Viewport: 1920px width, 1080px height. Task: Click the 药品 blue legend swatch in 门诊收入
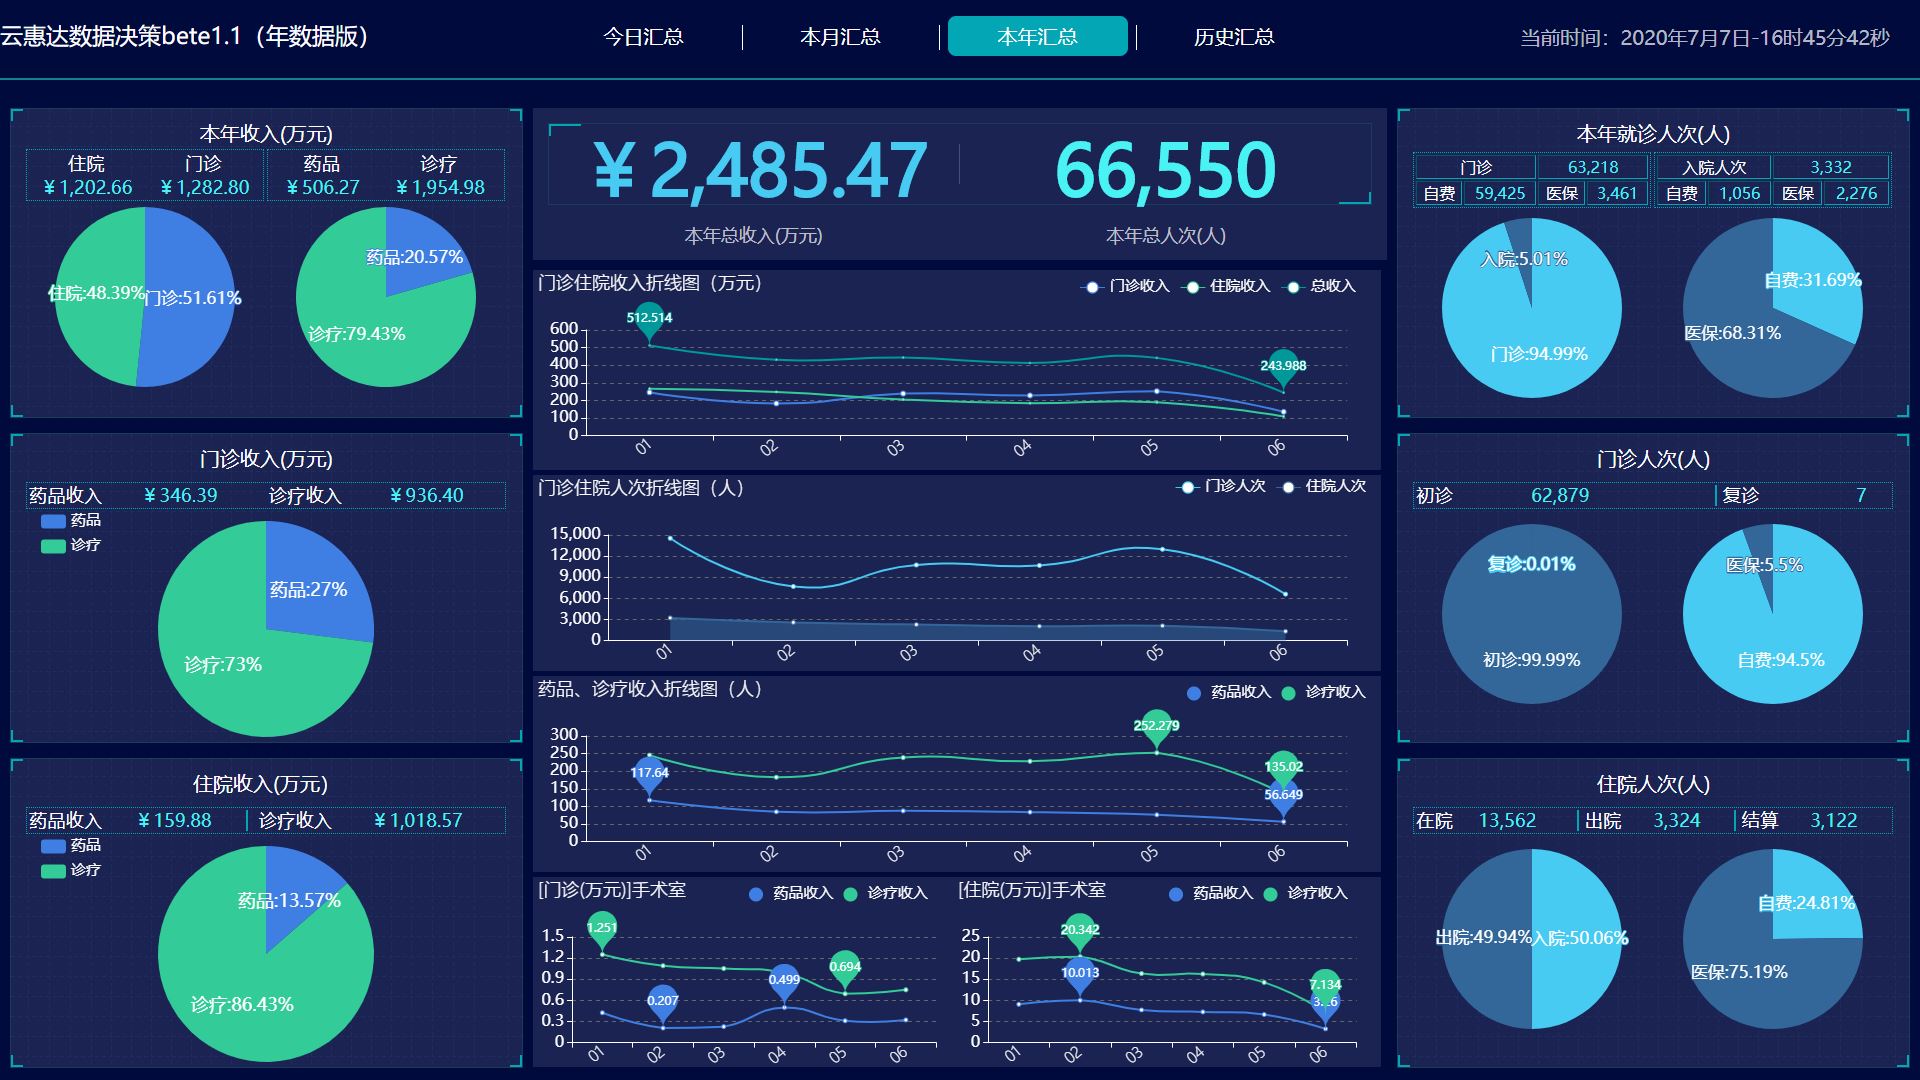(x=54, y=521)
